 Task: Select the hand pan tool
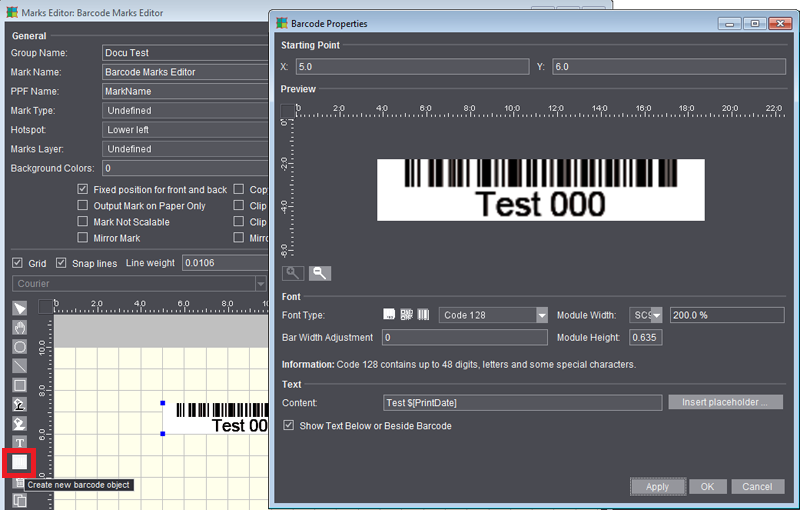tap(19, 327)
